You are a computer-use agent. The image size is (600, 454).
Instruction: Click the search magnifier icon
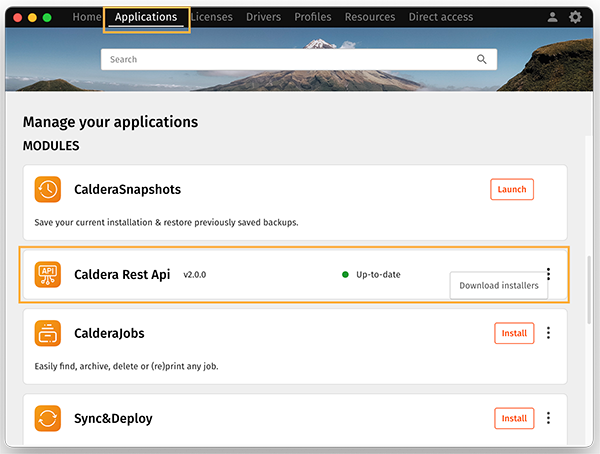pyautogui.click(x=481, y=59)
